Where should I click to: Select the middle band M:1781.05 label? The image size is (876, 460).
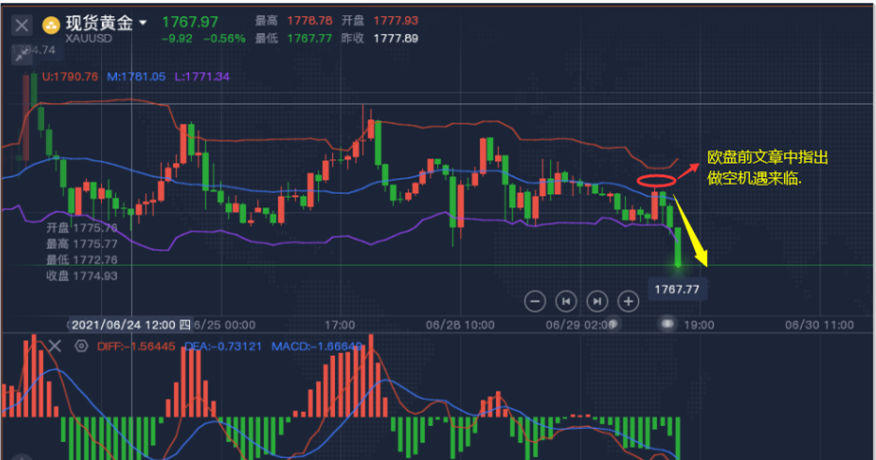click(136, 76)
